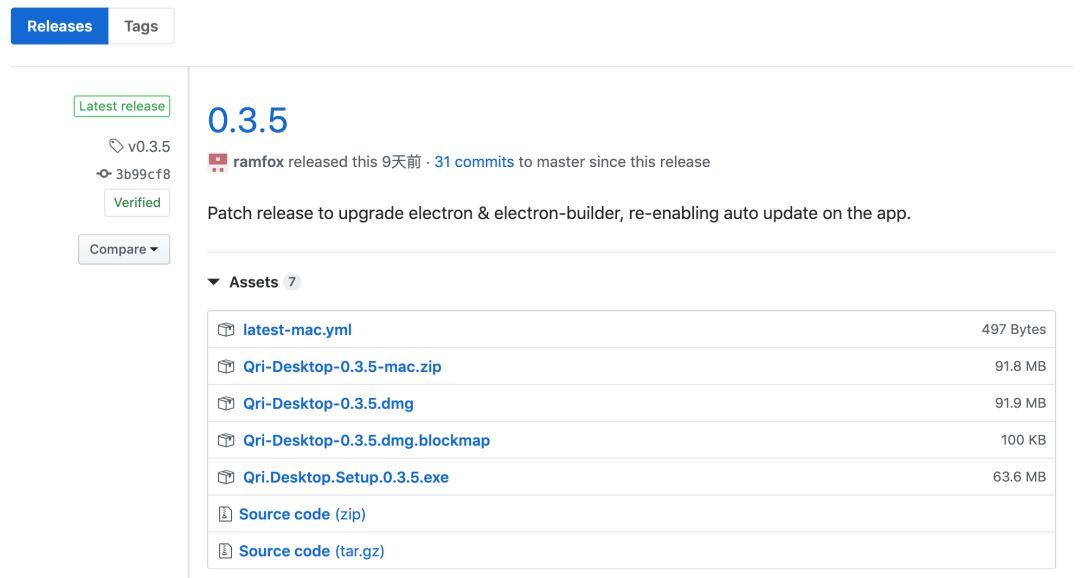
Task: Click the 91.9 MB file size
Action: click(1020, 403)
